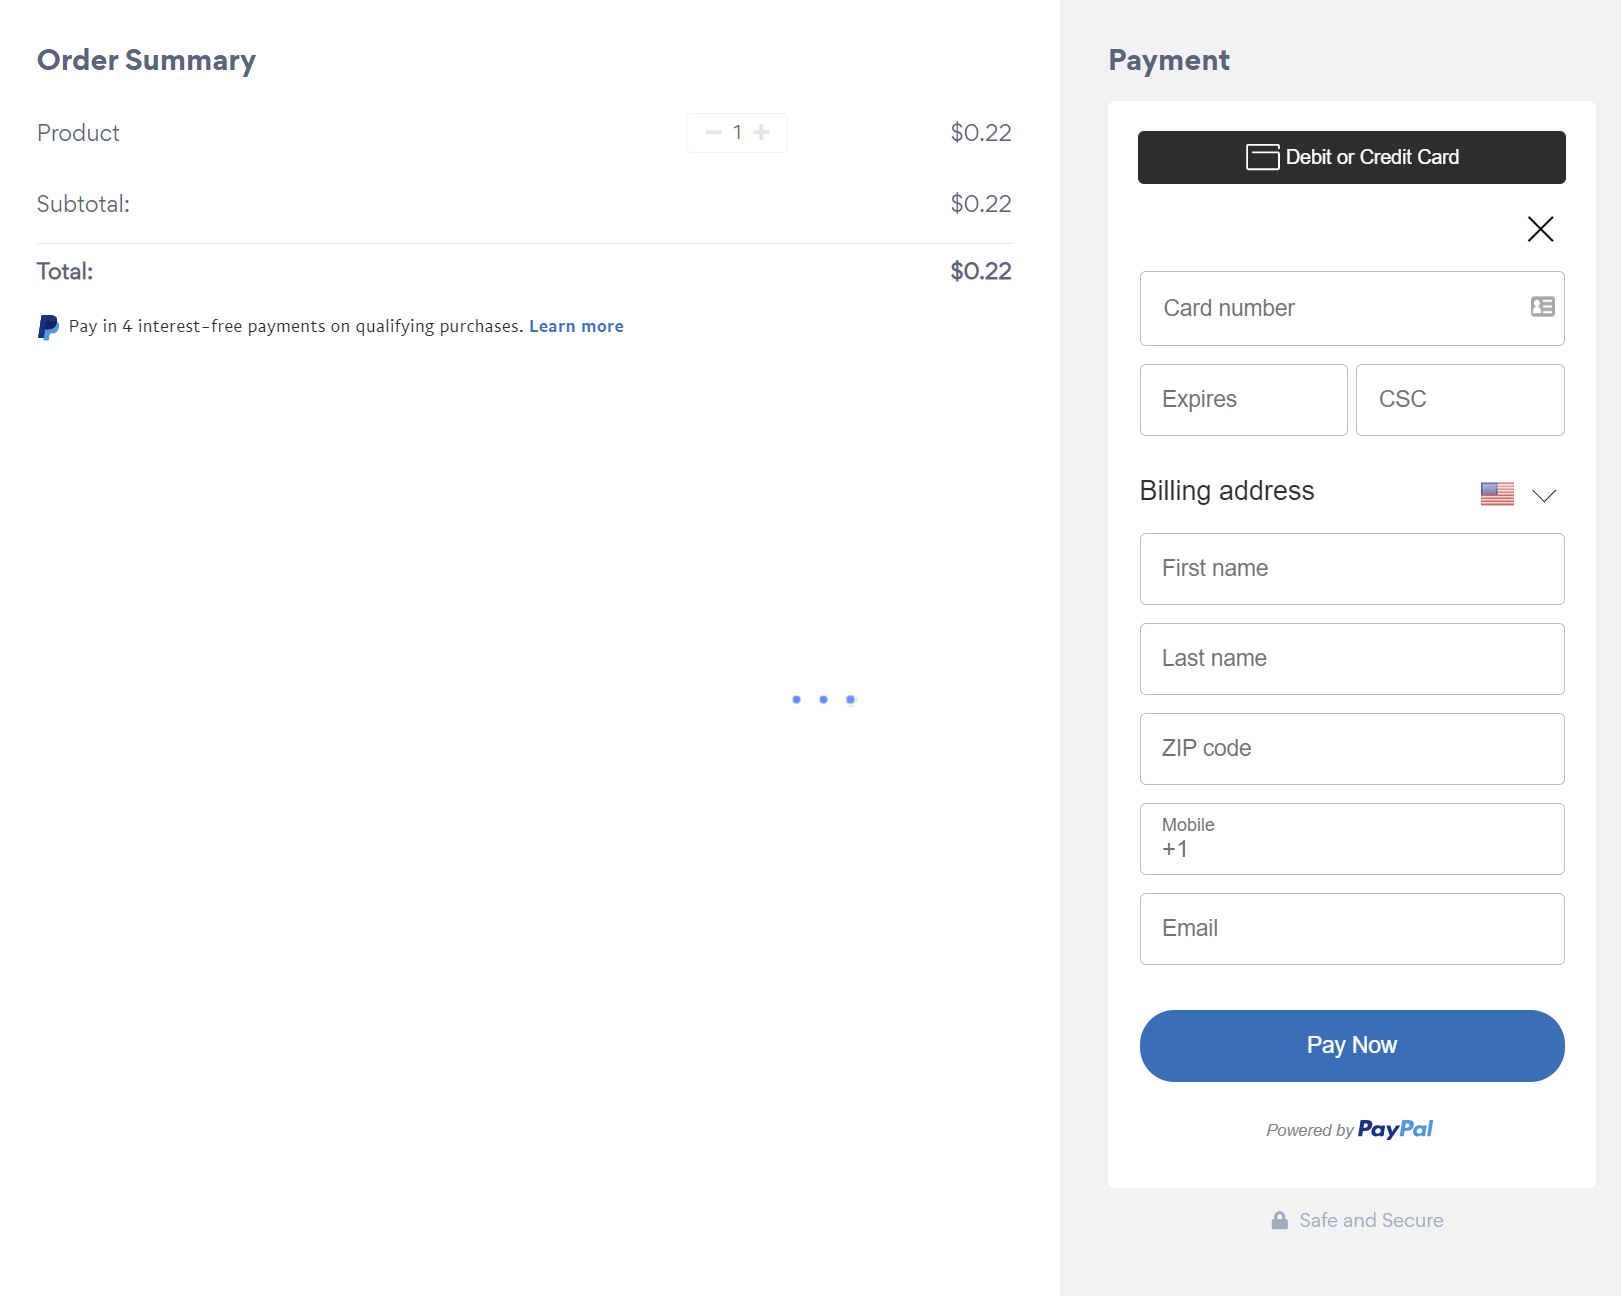Focus the Card number field
This screenshot has width=1621, height=1296.
[1352, 308]
